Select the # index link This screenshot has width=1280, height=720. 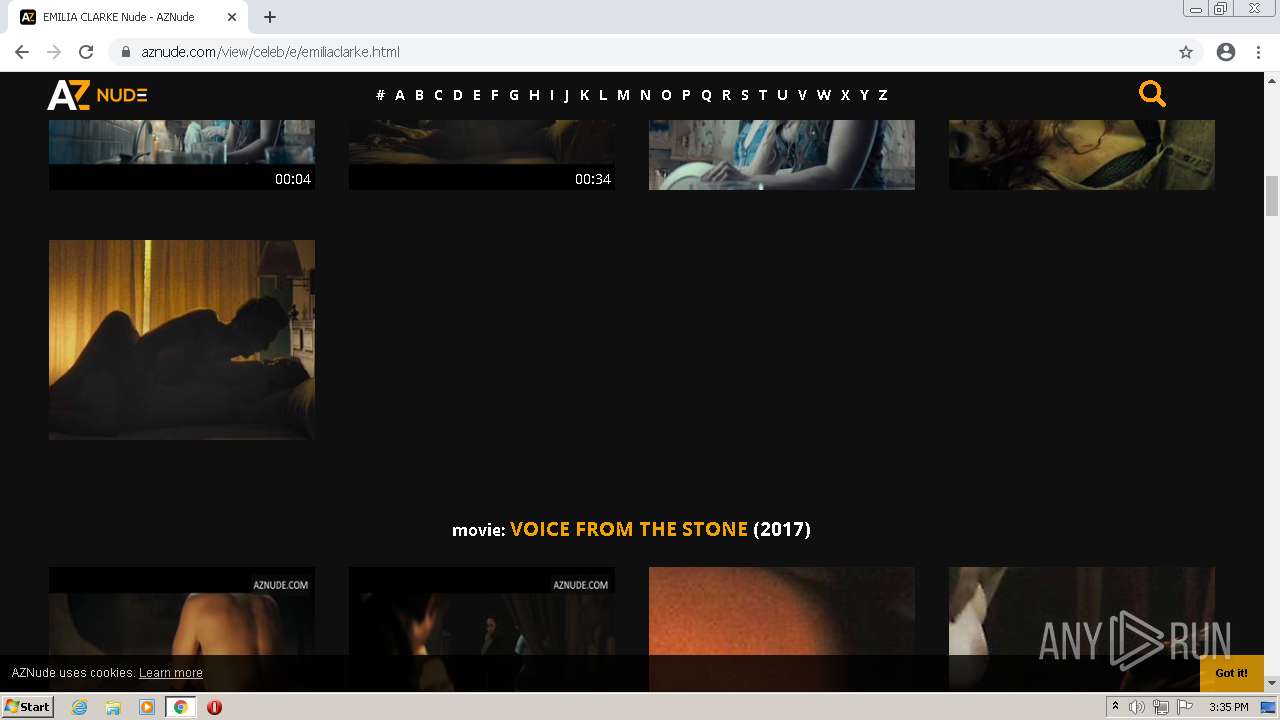pyautogui.click(x=380, y=95)
